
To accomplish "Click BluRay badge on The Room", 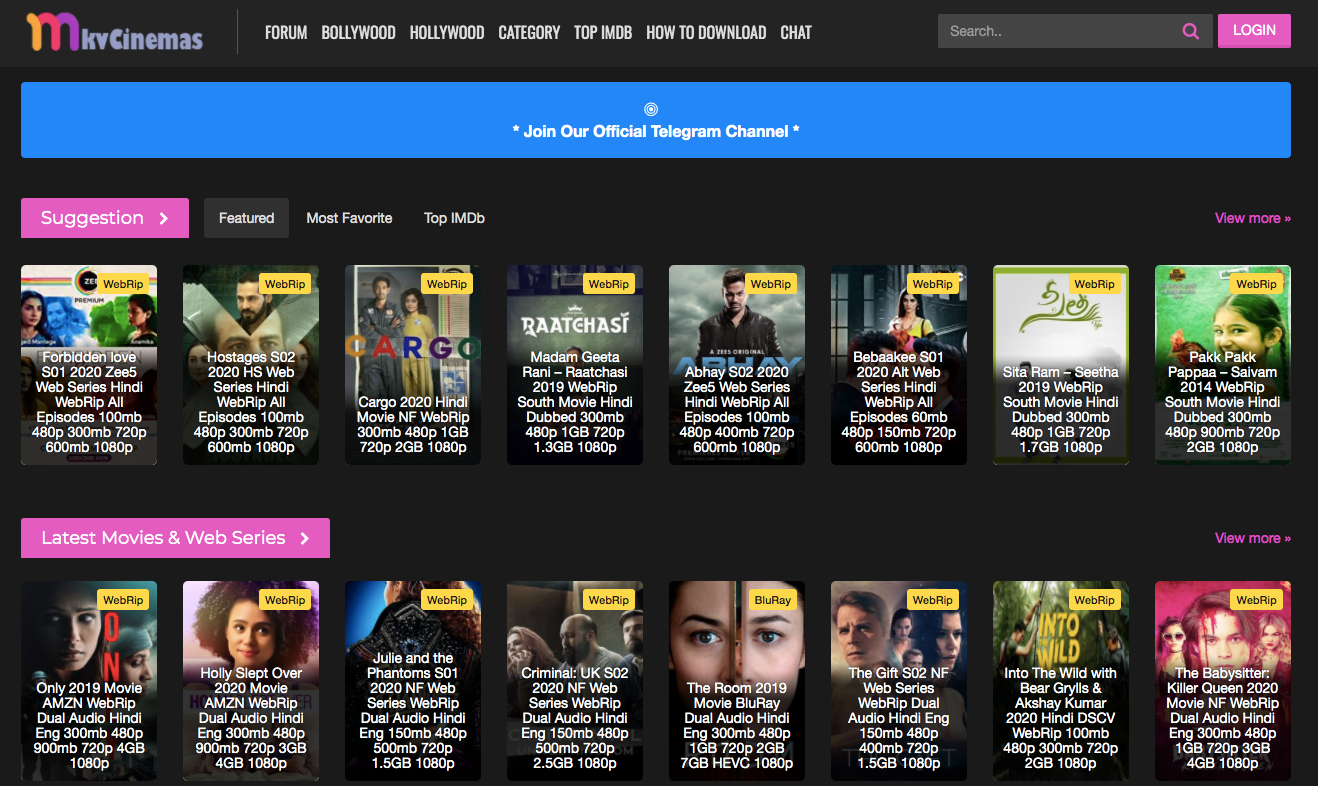I will pyautogui.click(x=772, y=600).
